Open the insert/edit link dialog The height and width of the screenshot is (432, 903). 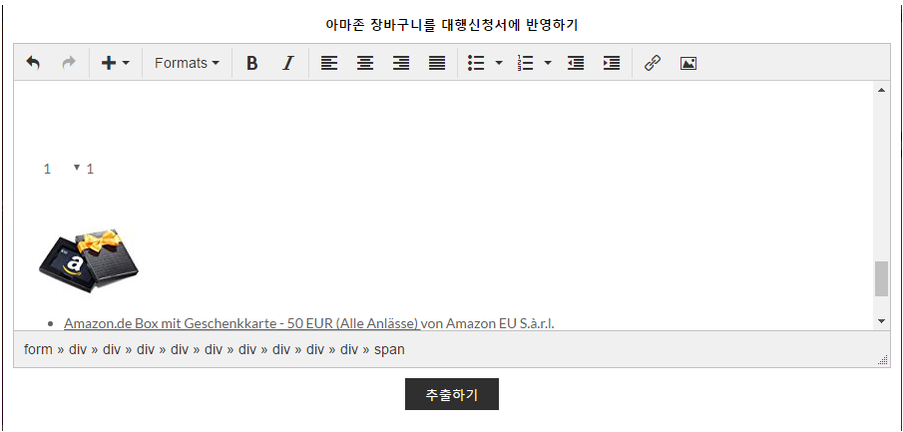(x=652, y=63)
